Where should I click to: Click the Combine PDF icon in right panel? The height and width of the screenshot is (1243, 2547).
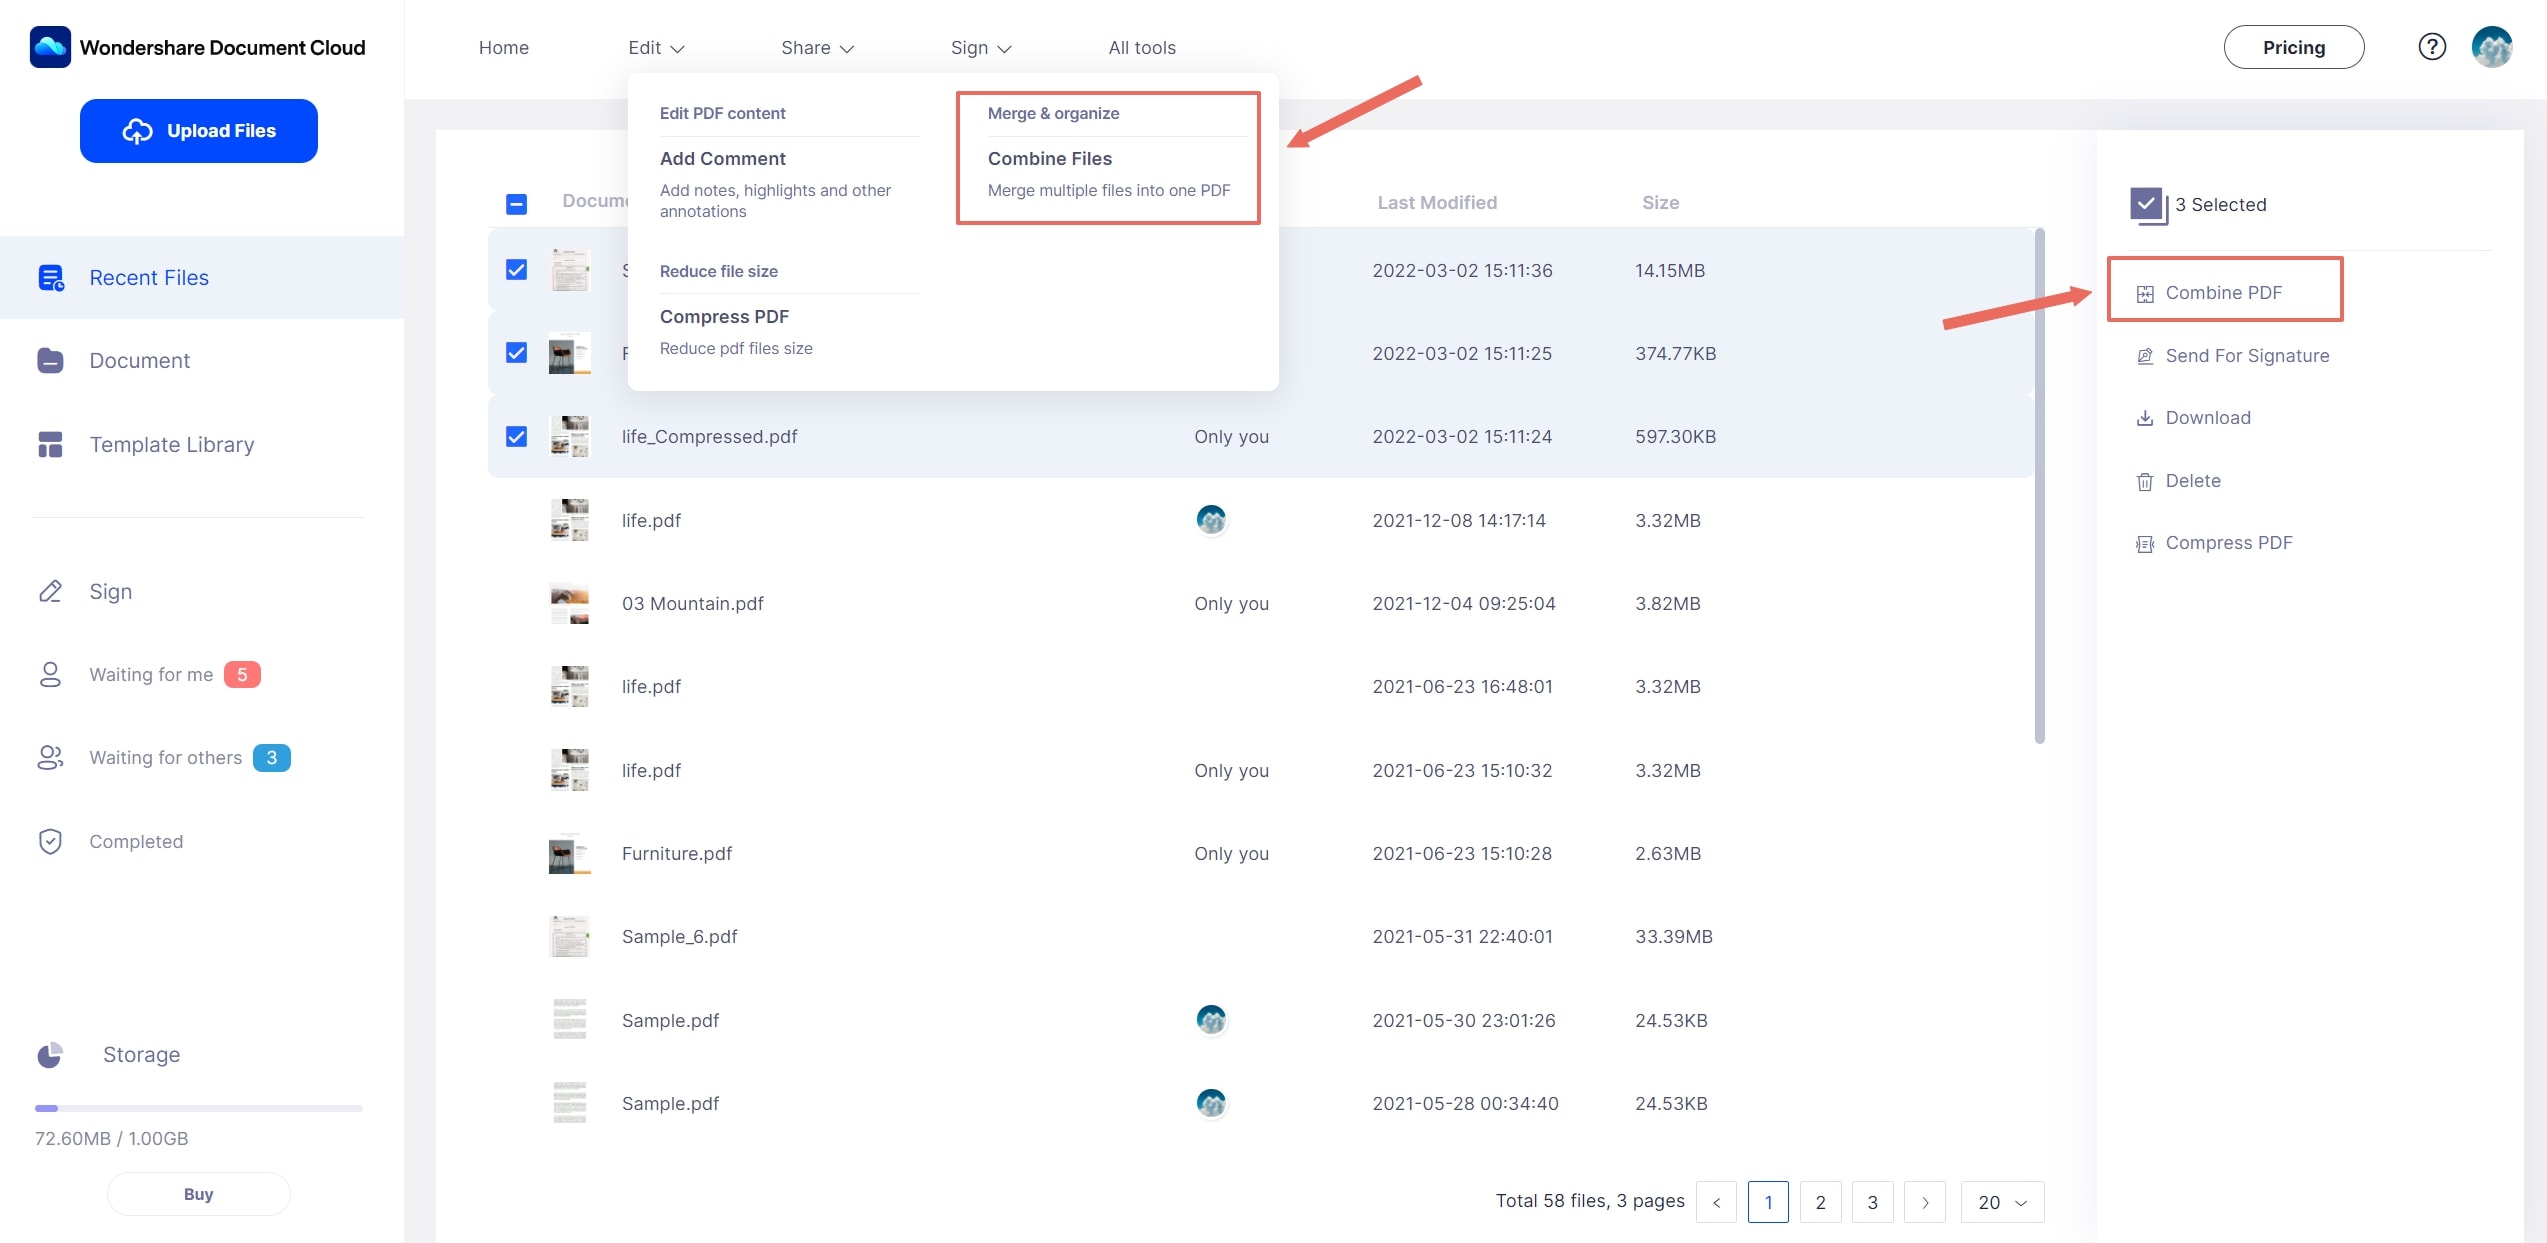pyautogui.click(x=2145, y=294)
